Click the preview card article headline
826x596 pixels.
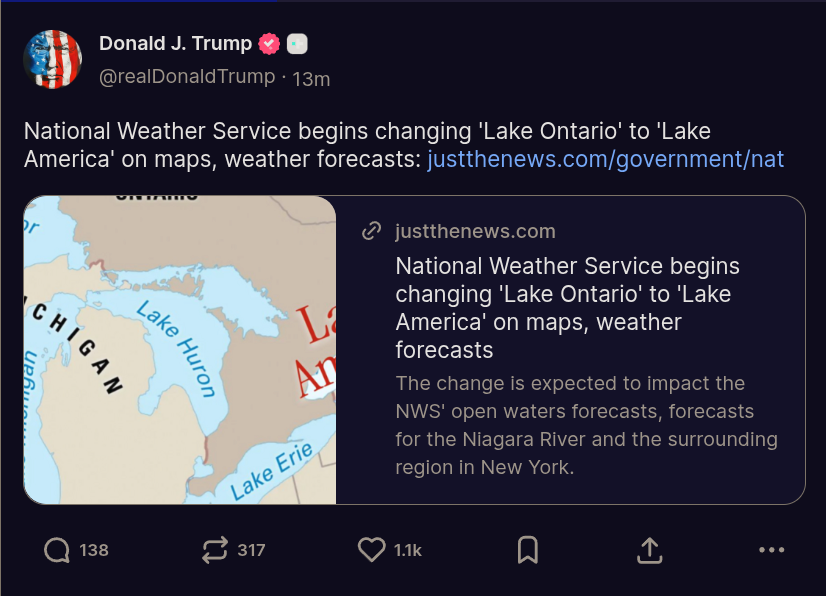(x=567, y=308)
